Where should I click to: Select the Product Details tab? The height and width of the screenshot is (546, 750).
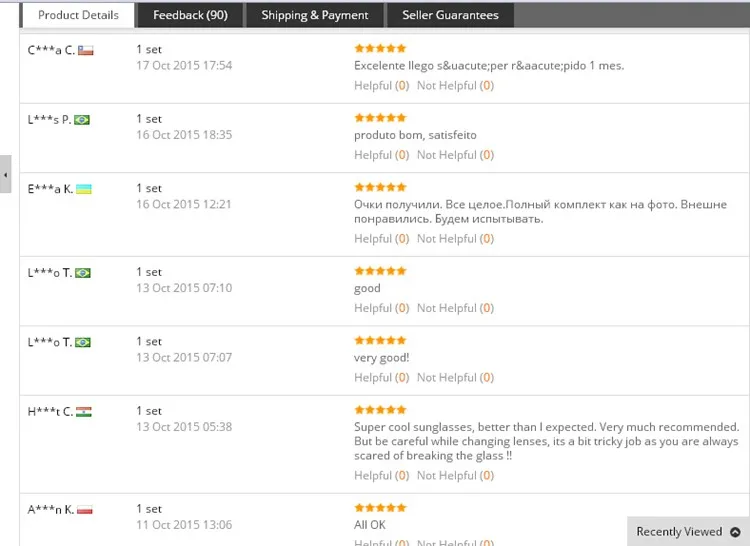[x=78, y=15]
